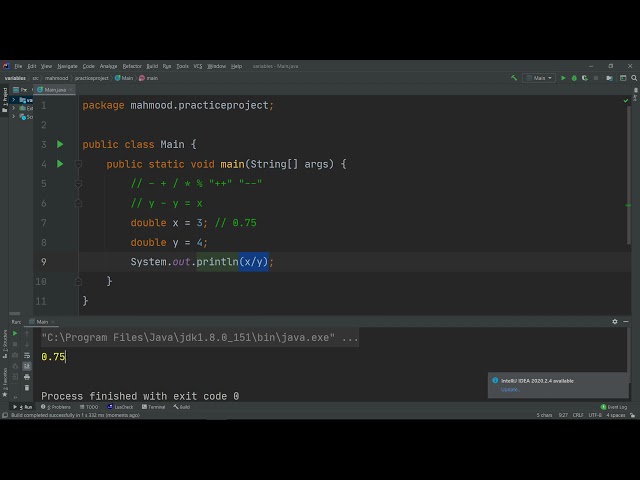This screenshot has width=640, height=480.
Task: Run with coverage from the top toolbar
Action: 585,78
